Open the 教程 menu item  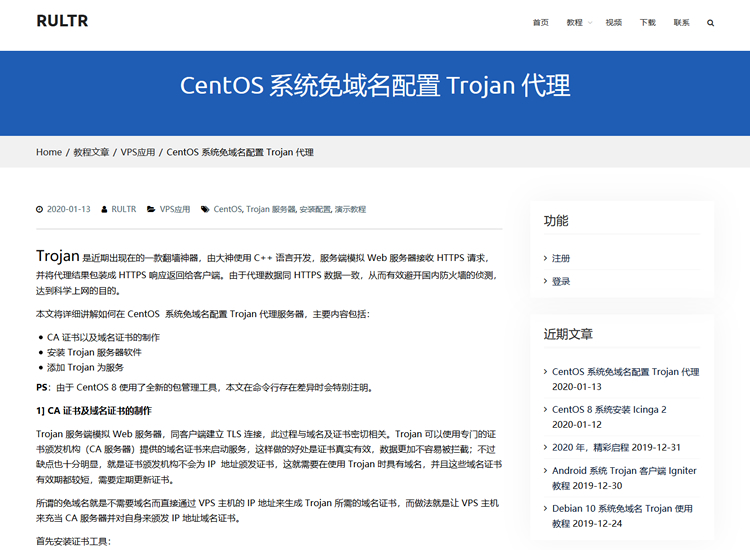[574, 22]
